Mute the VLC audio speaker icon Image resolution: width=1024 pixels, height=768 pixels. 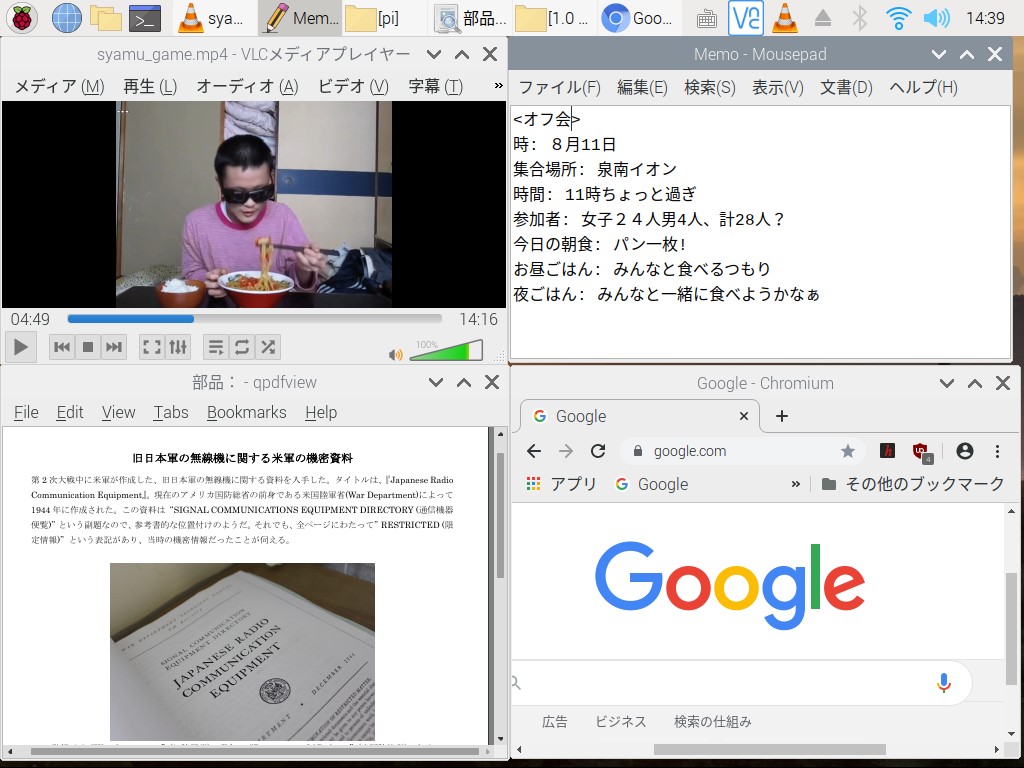click(396, 355)
